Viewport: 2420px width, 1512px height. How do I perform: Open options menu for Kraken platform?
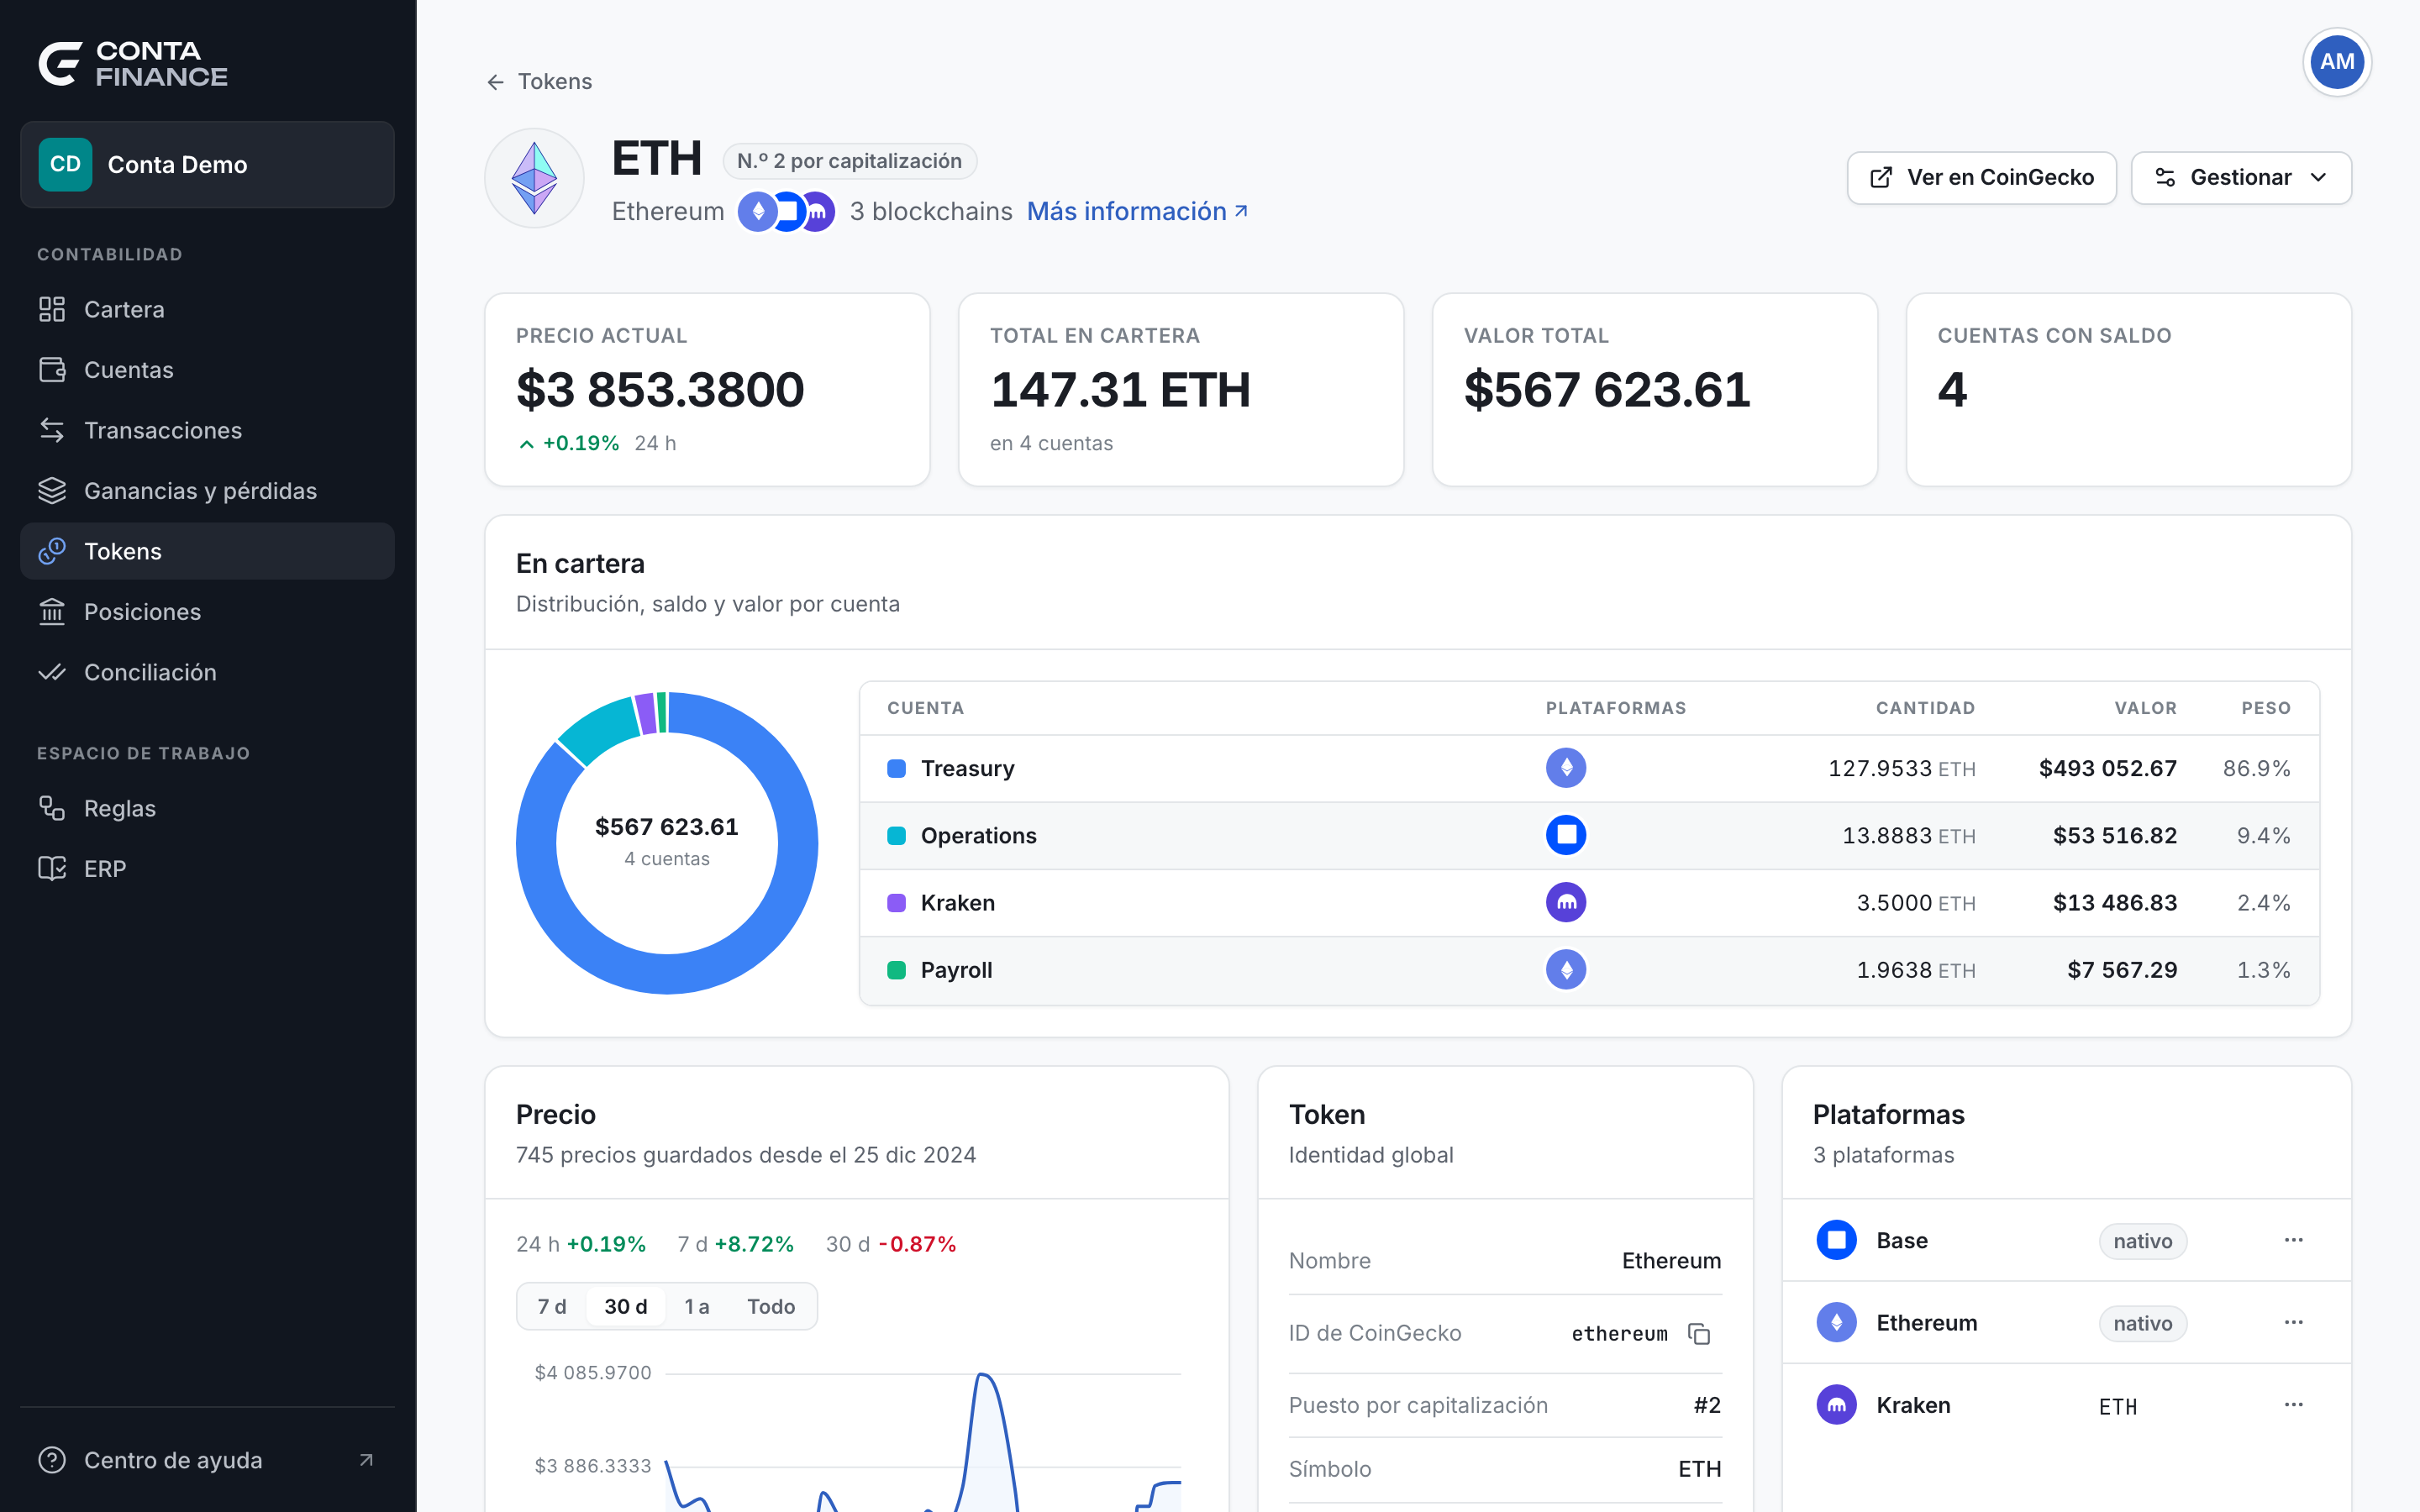(2293, 1404)
